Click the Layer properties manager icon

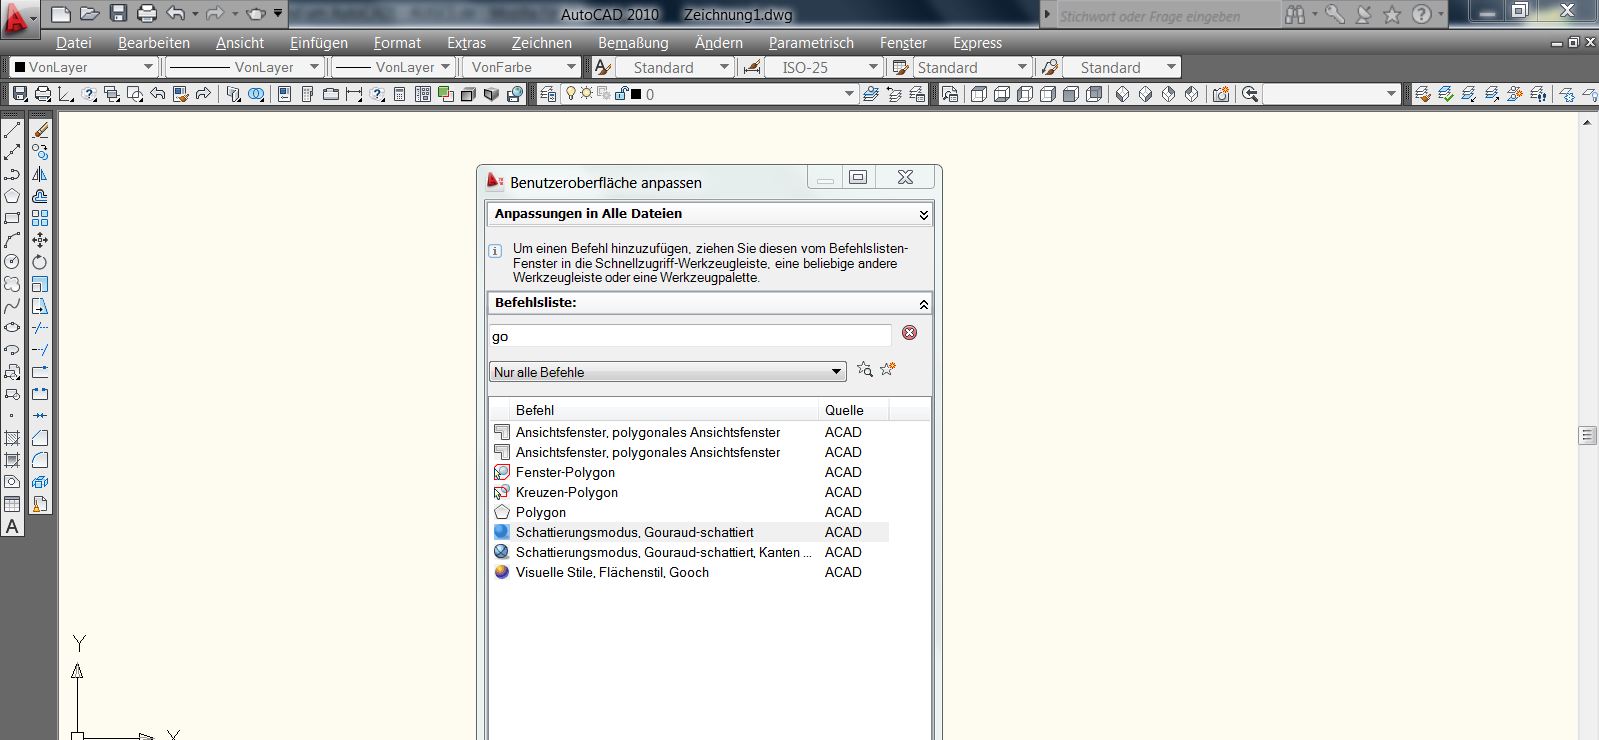coord(548,94)
